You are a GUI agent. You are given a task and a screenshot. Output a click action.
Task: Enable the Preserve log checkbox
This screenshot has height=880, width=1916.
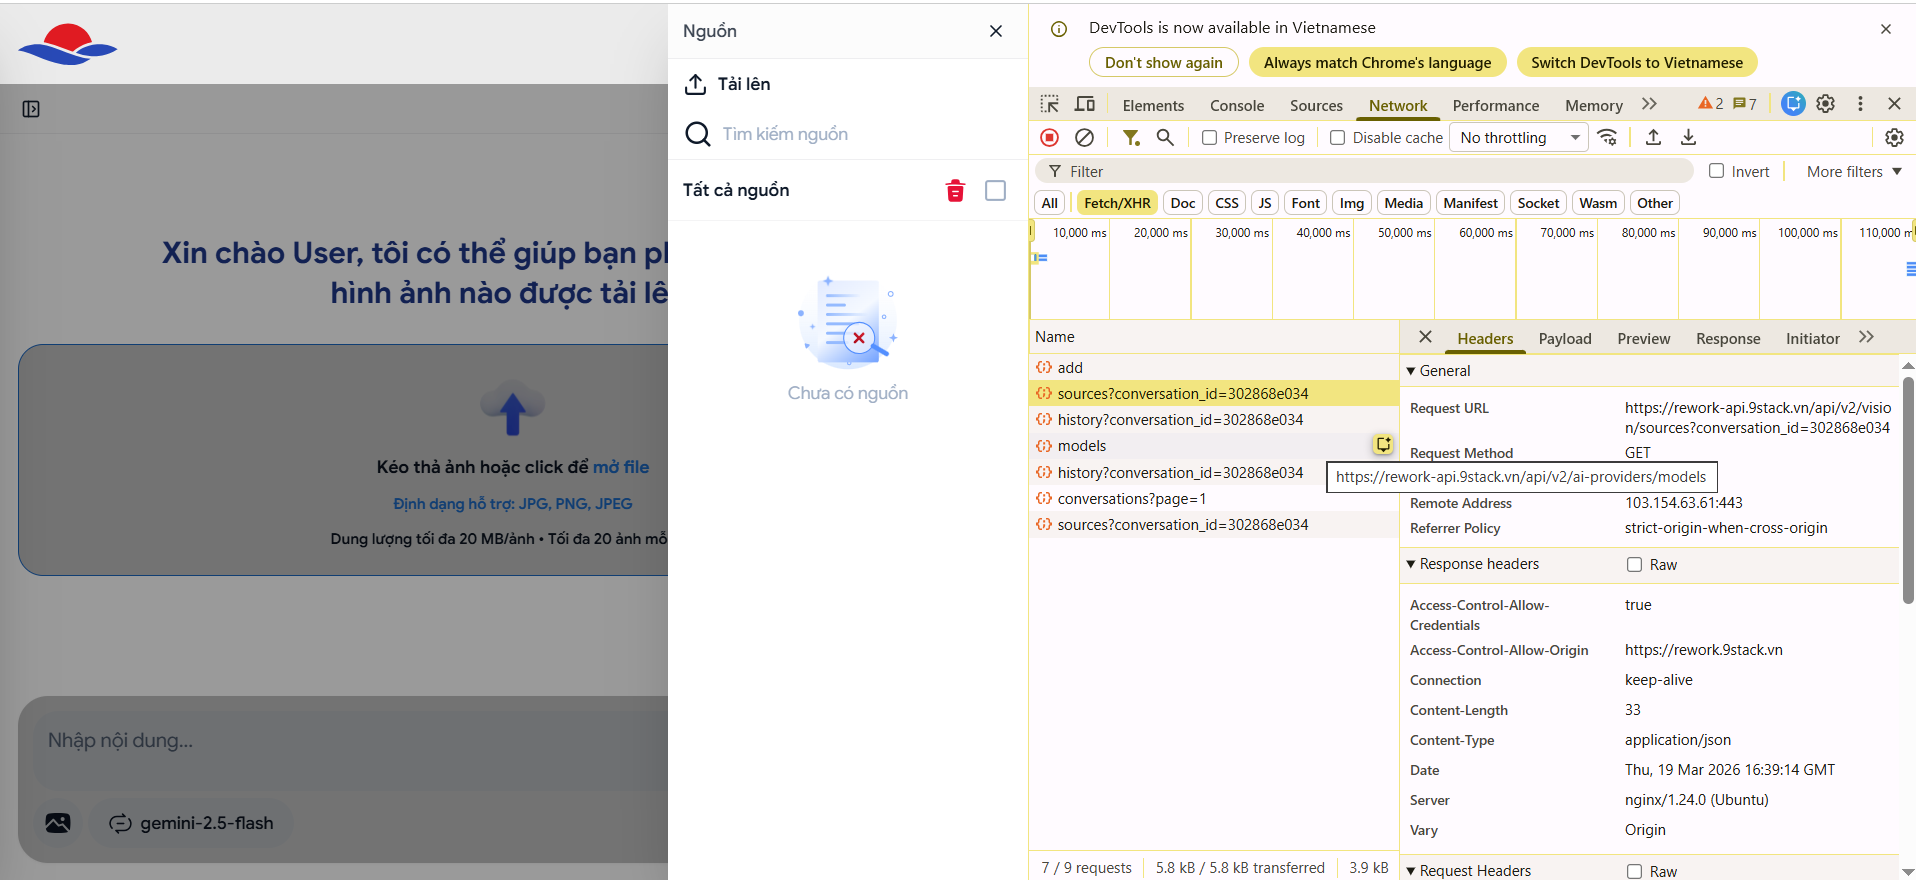click(x=1210, y=138)
